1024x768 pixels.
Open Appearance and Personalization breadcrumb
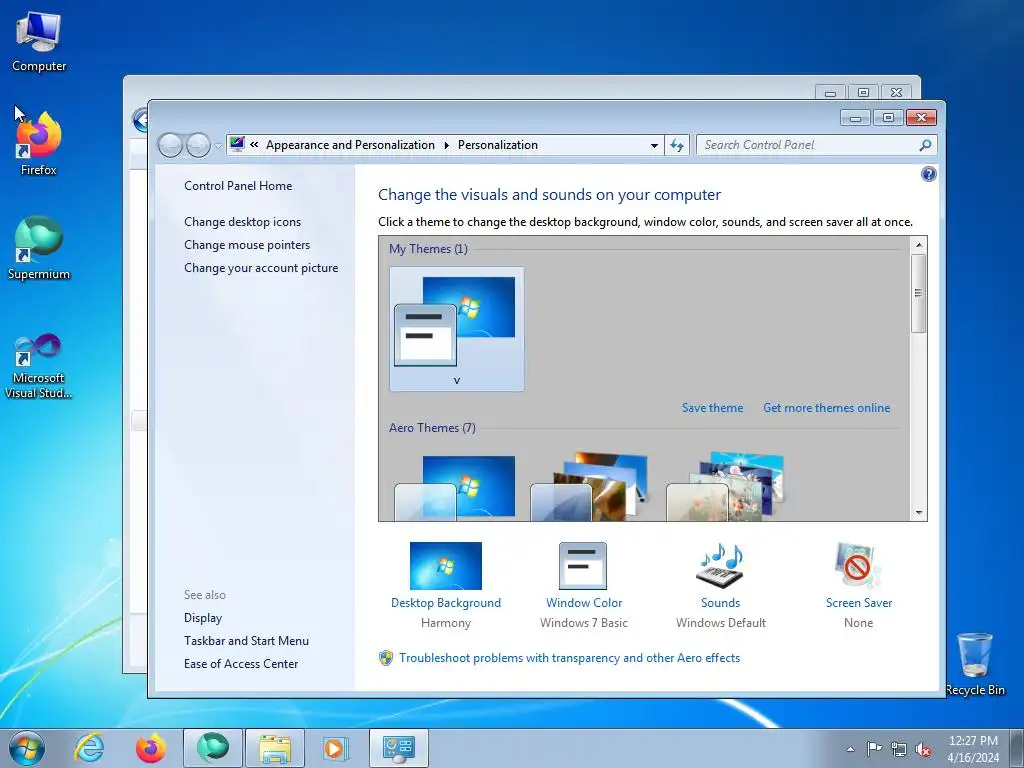pyautogui.click(x=350, y=145)
